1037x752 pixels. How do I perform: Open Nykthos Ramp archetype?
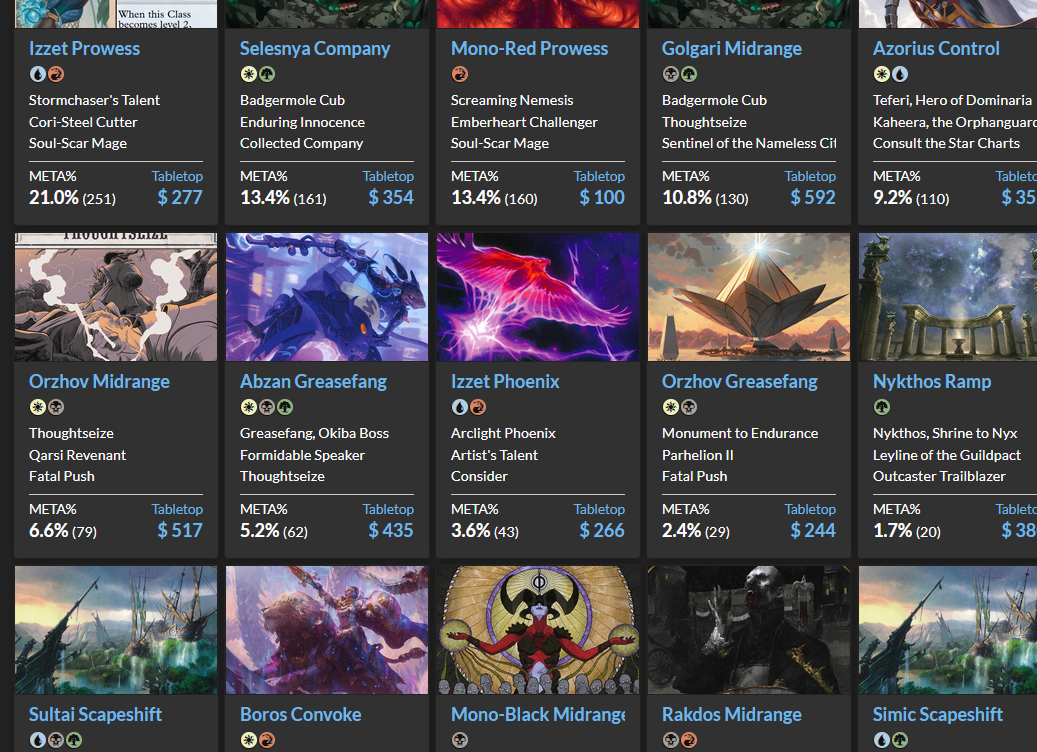pos(932,382)
